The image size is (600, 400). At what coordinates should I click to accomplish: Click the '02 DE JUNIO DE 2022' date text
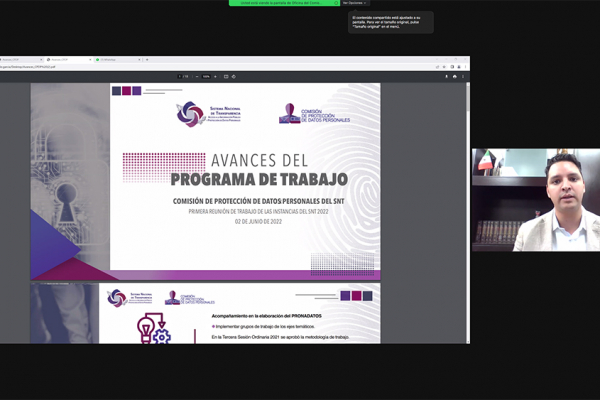point(258,222)
